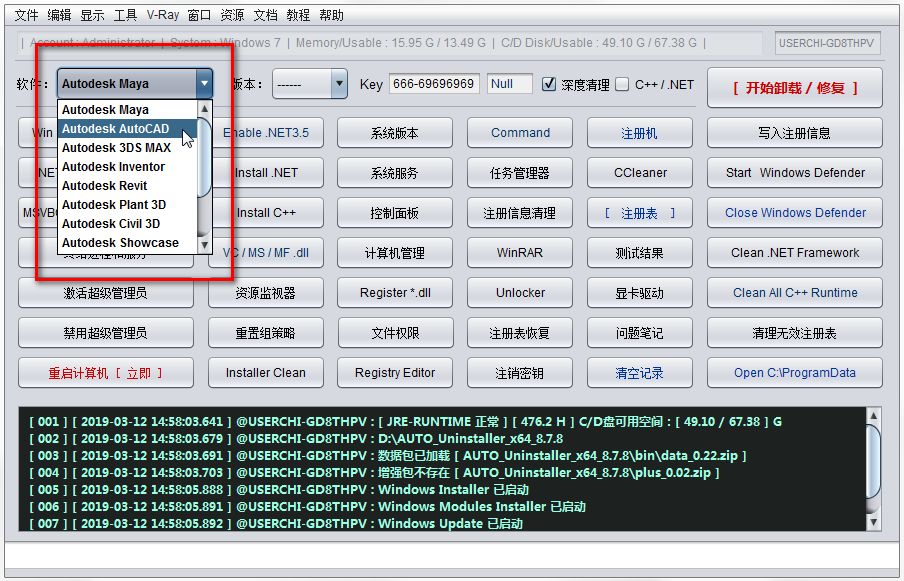Open the 教程 menu

coord(298,15)
